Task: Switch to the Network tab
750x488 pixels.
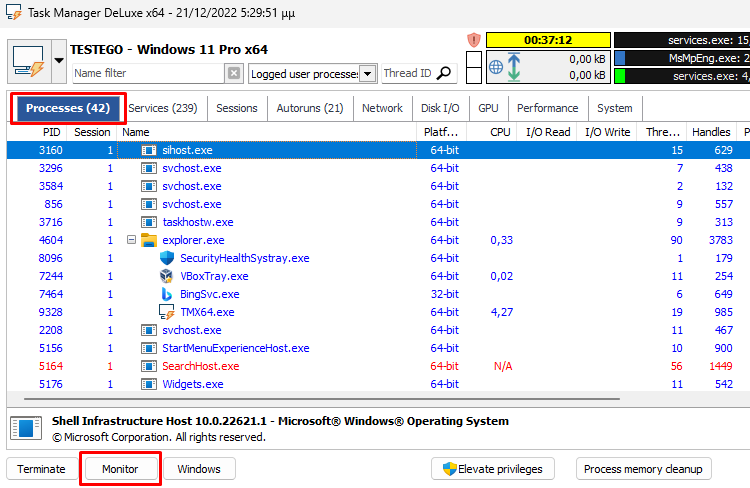Action: coord(382,108)
